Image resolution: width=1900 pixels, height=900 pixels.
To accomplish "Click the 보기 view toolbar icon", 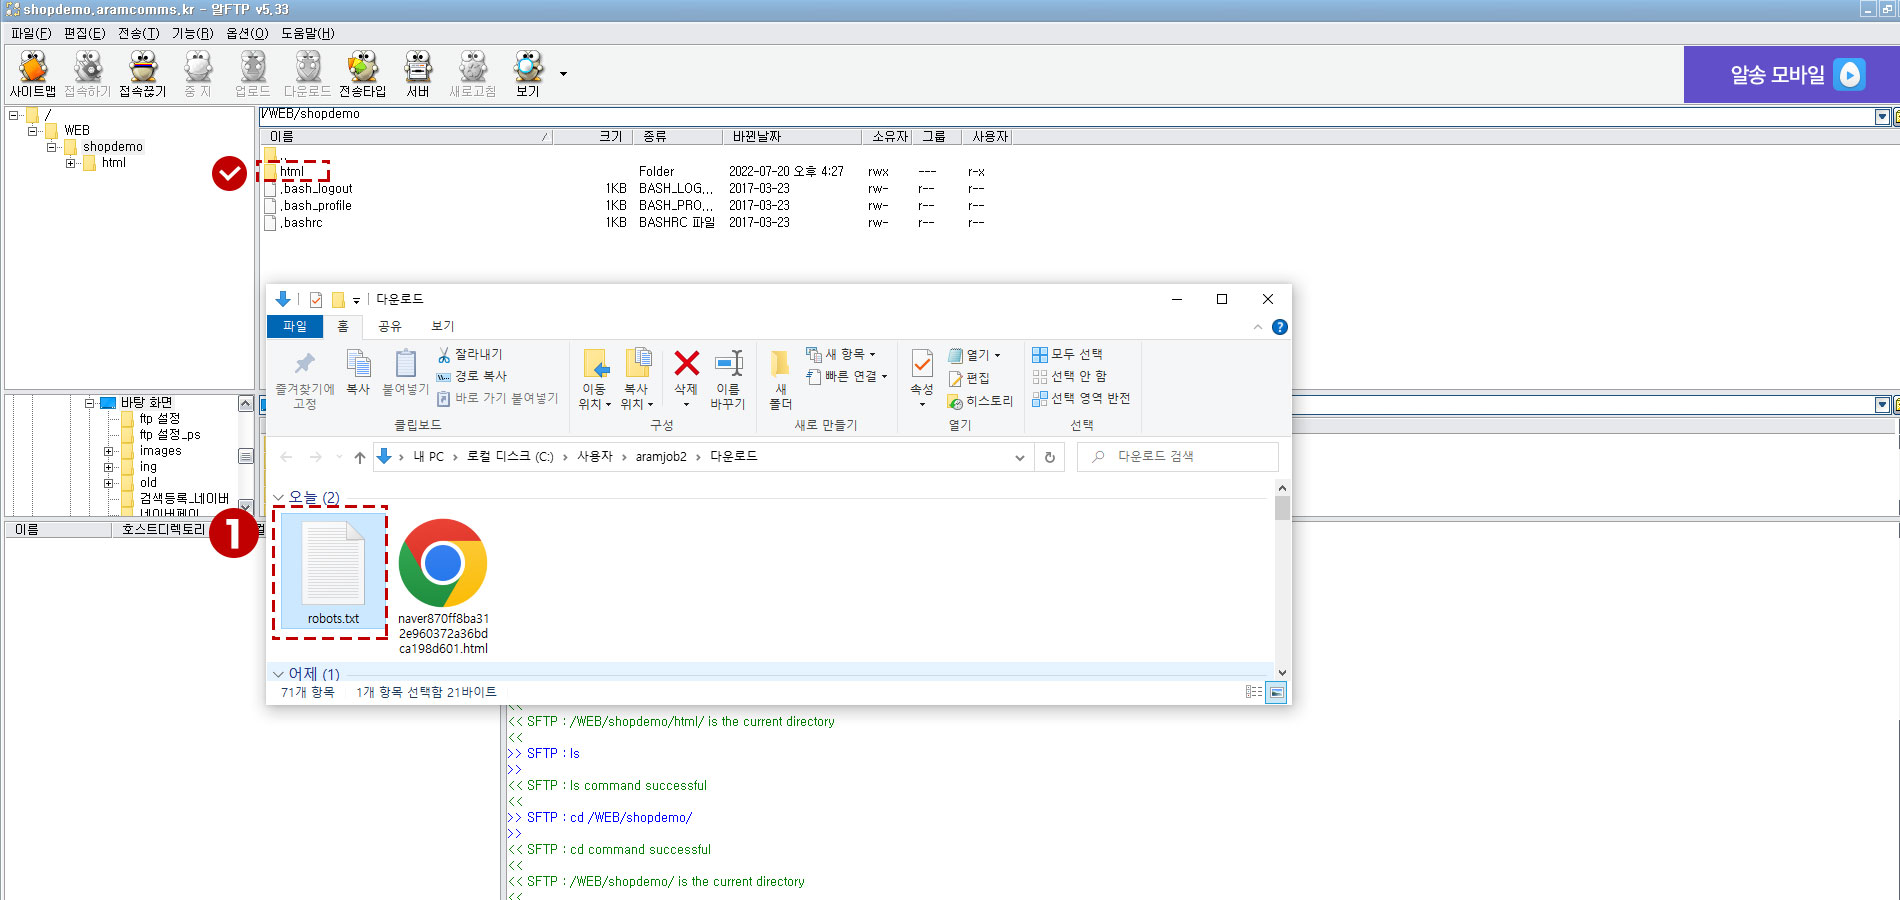I will (528, 74).
